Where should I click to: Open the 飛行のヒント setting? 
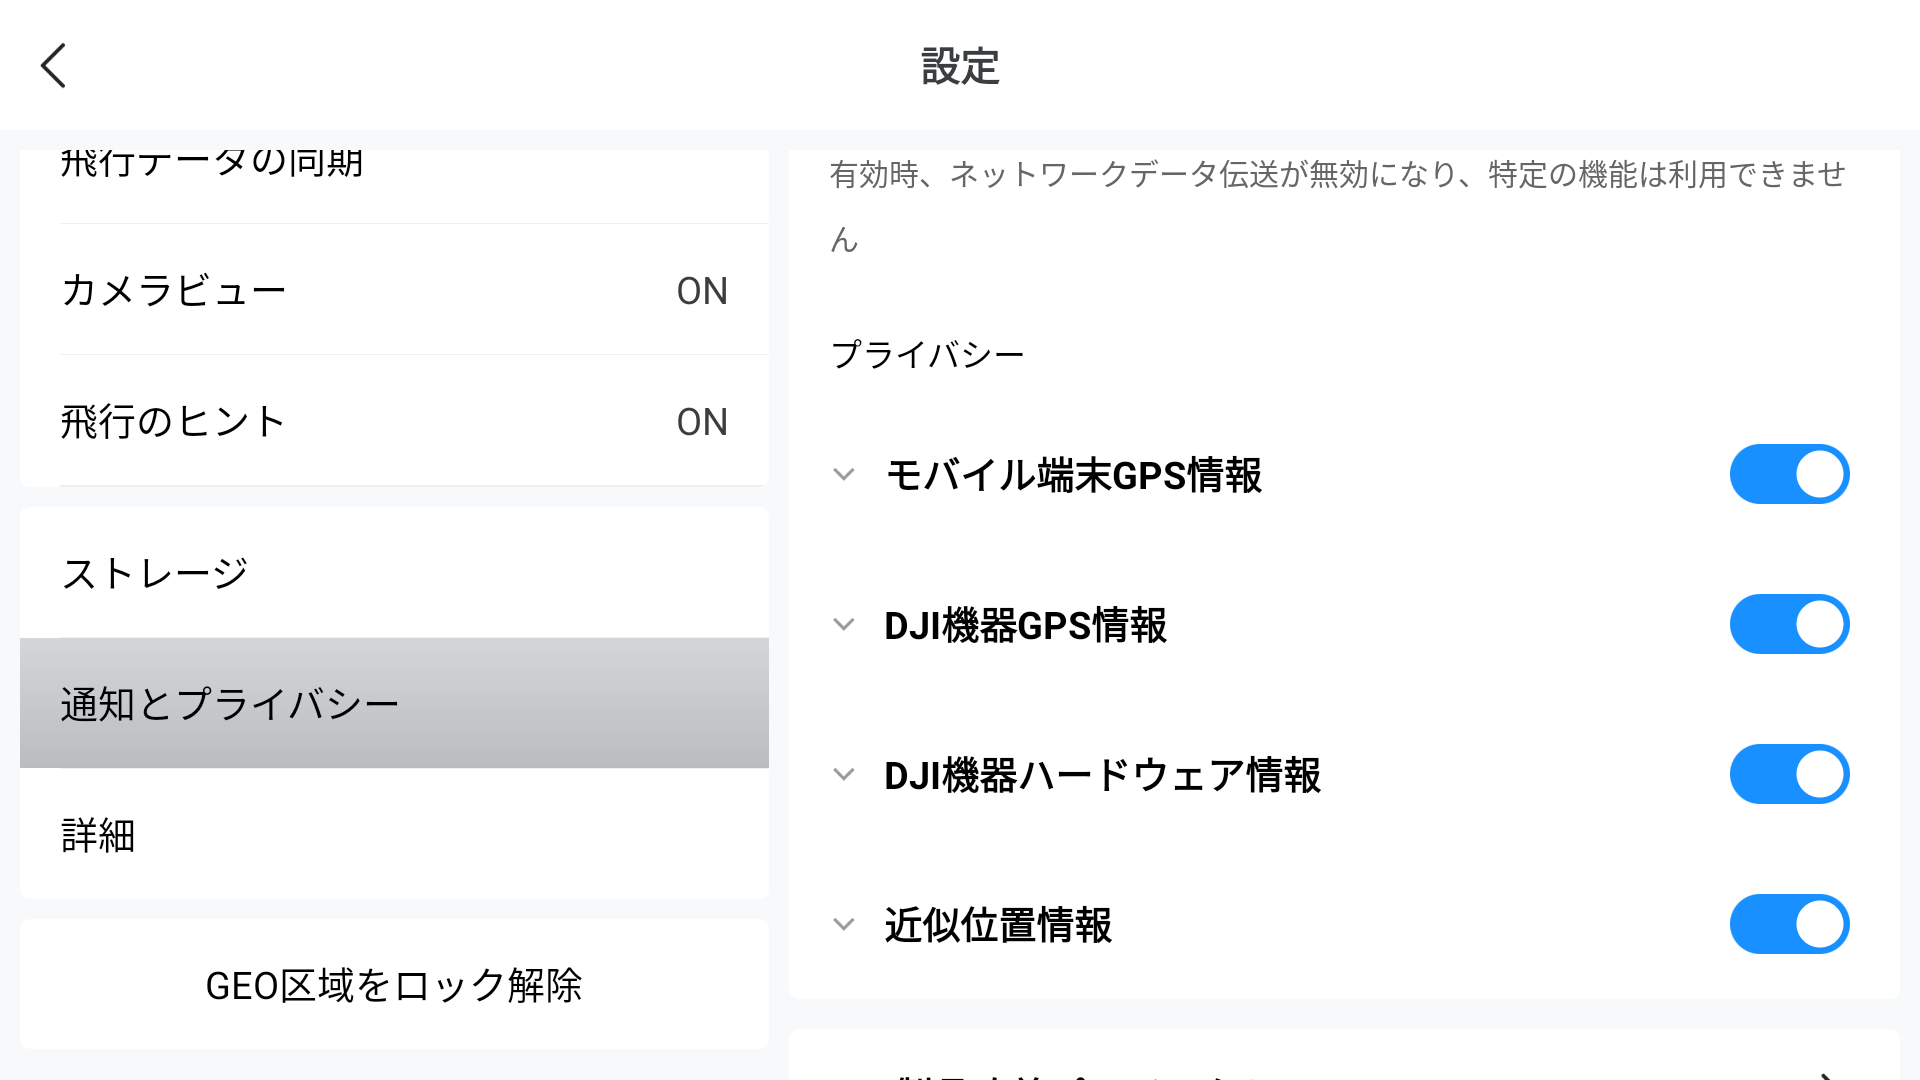click(394, 421)
